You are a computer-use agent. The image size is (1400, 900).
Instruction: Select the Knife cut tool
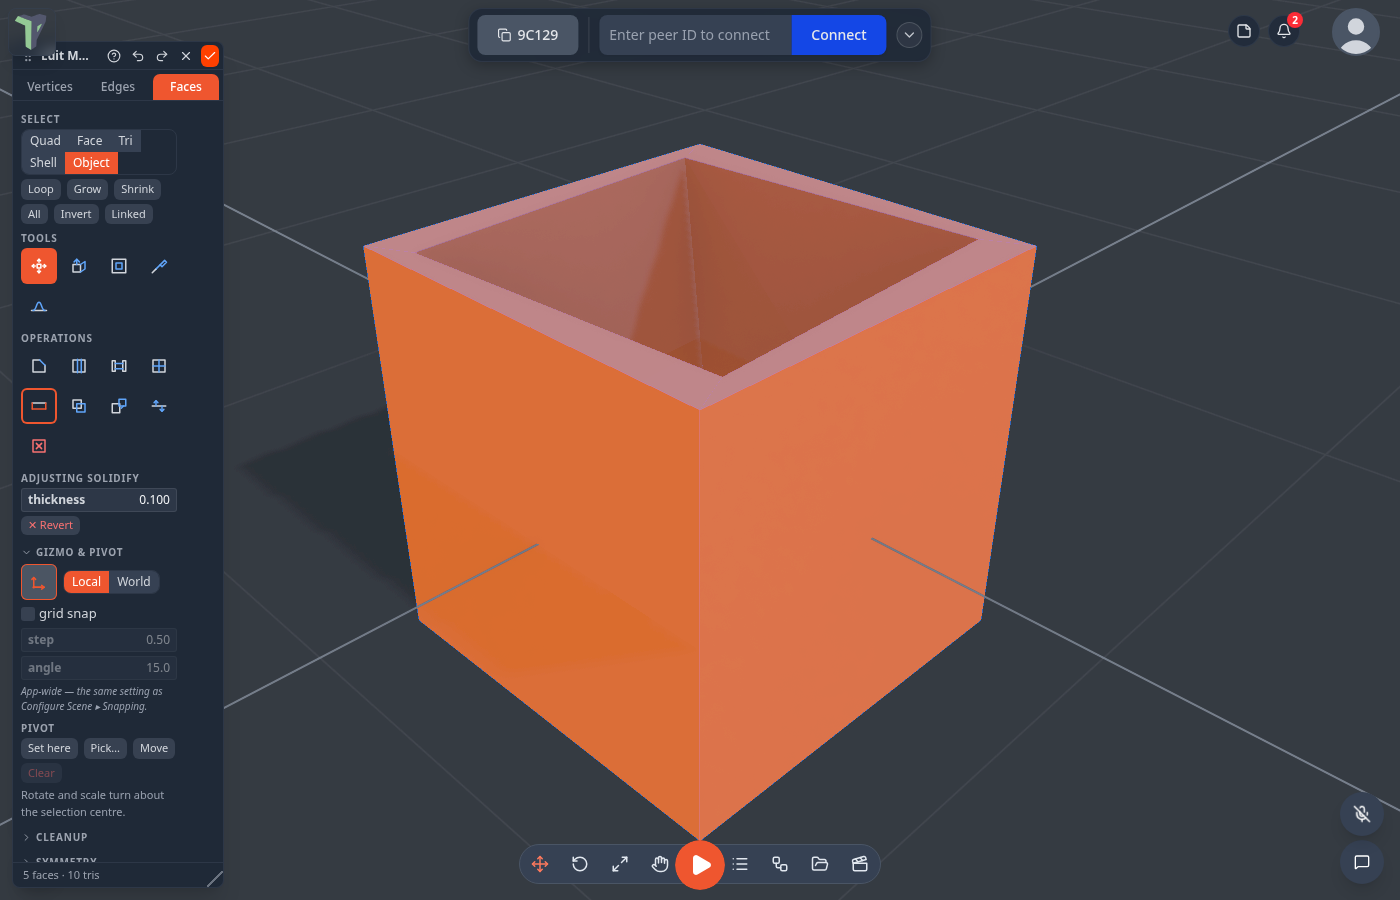[x=159, y=266]
